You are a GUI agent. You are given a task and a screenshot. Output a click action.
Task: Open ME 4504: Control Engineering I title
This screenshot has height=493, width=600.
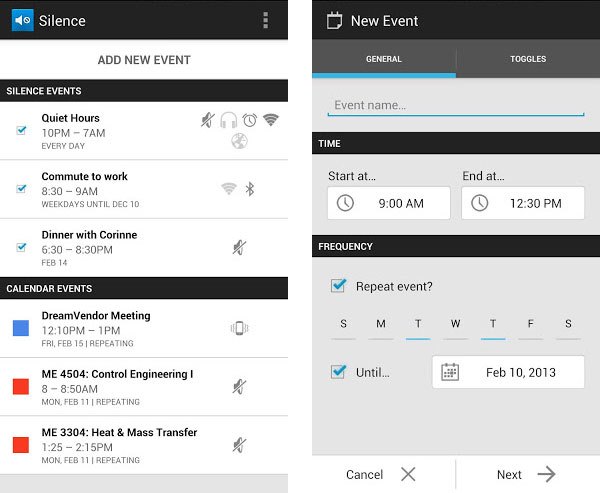click(117, 374)
